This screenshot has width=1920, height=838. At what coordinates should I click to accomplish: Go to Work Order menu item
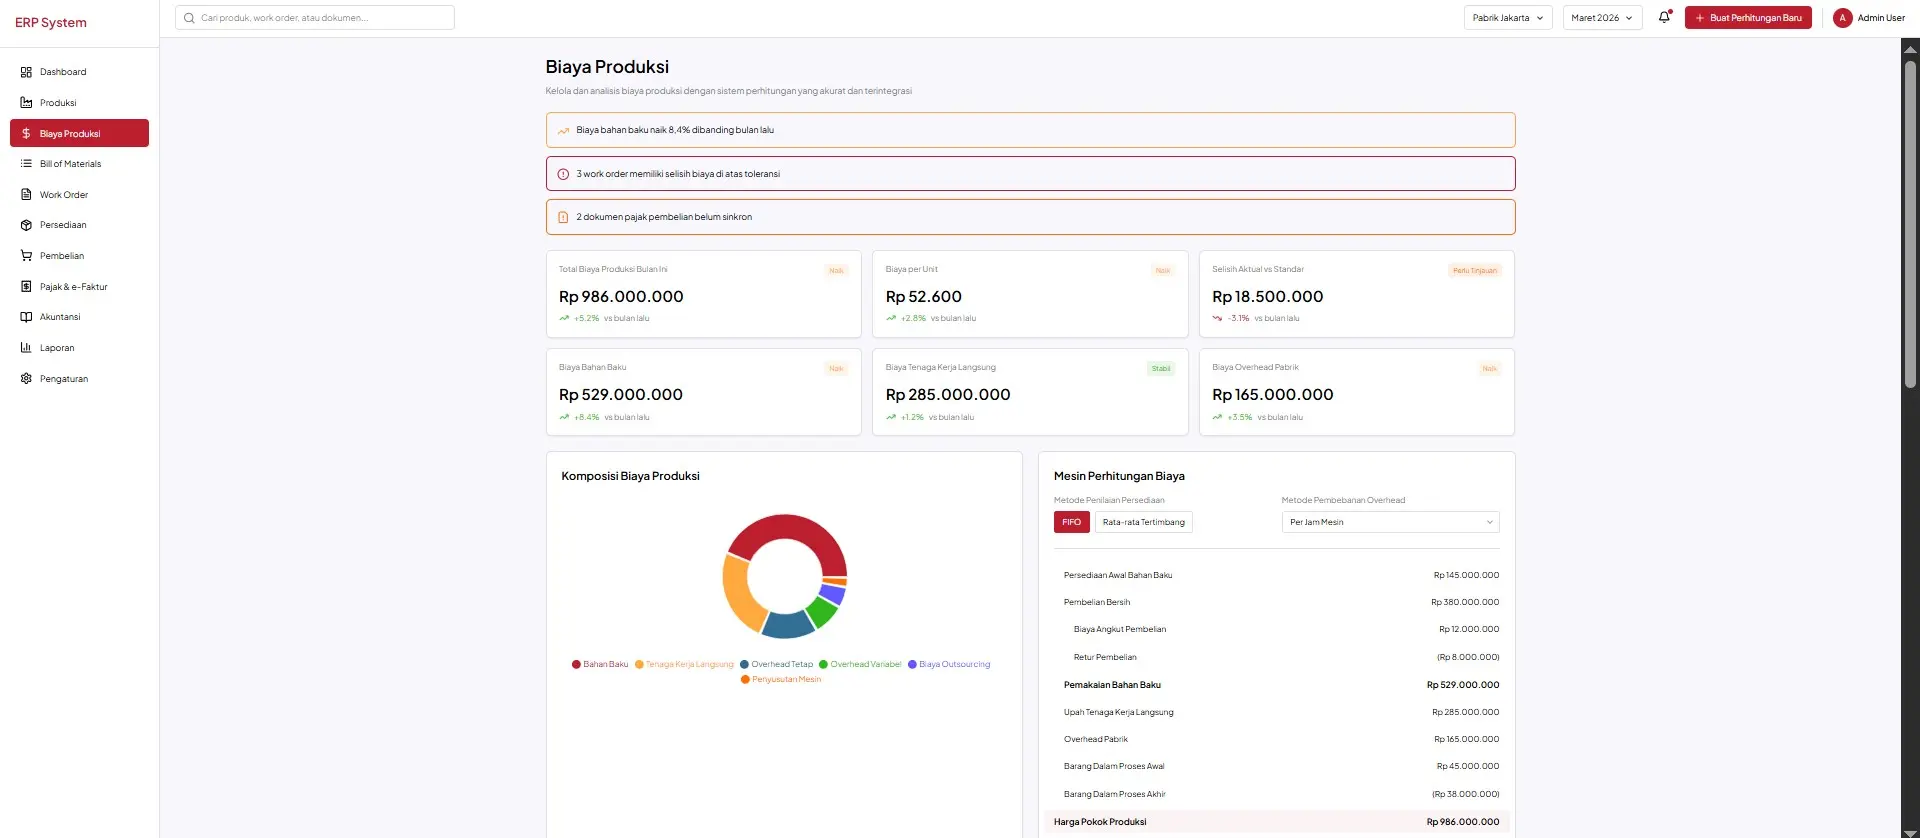[x=64, y=195]
